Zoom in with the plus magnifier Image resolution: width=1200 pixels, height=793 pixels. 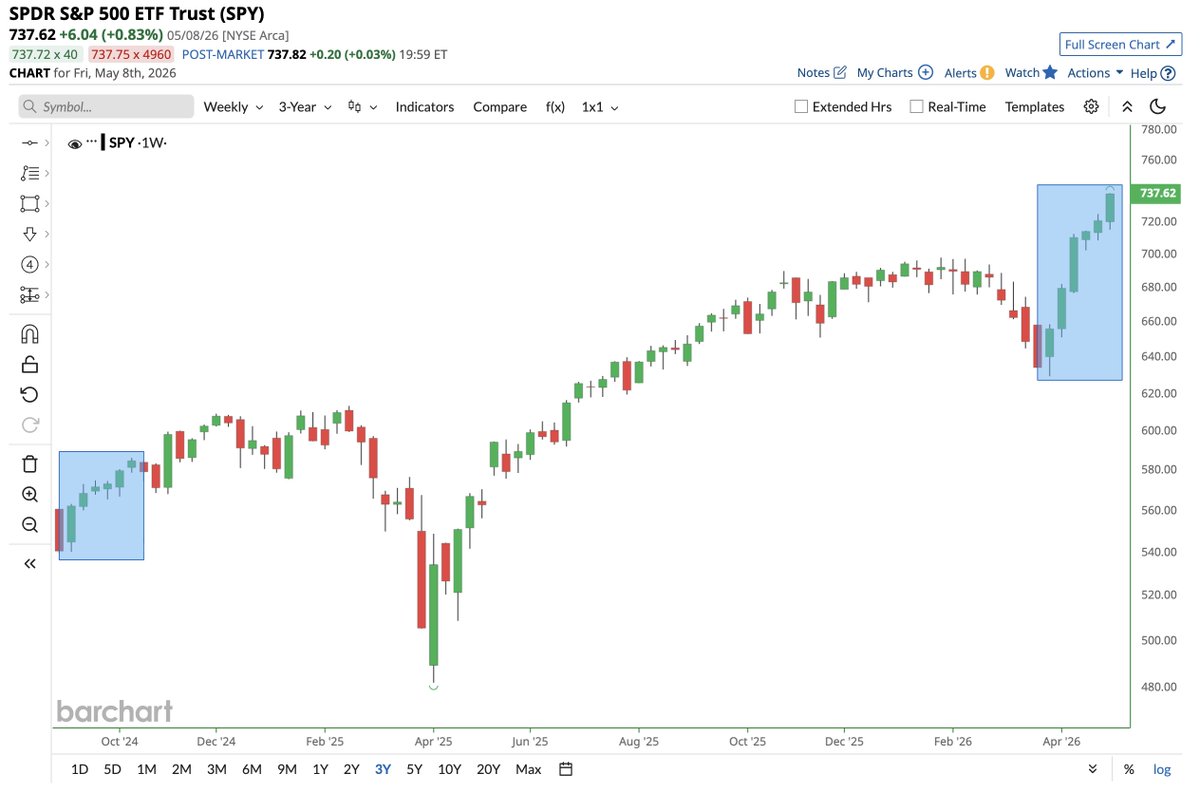(x=29, y=494)
